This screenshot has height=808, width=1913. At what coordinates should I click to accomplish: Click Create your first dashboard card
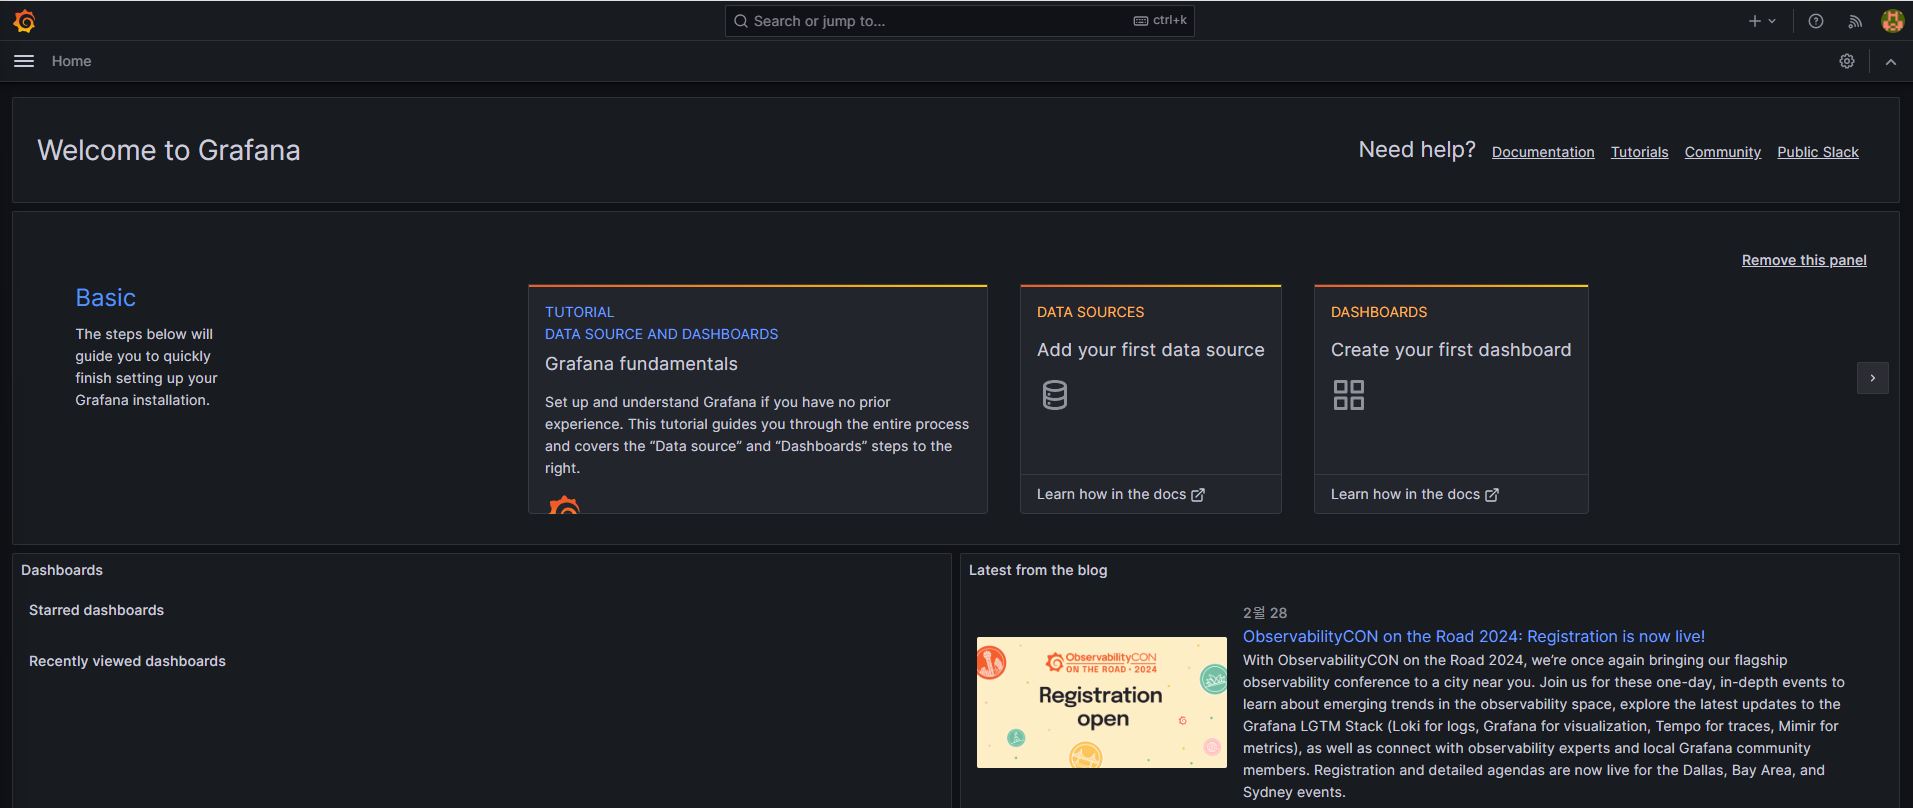coord(1451,399)
